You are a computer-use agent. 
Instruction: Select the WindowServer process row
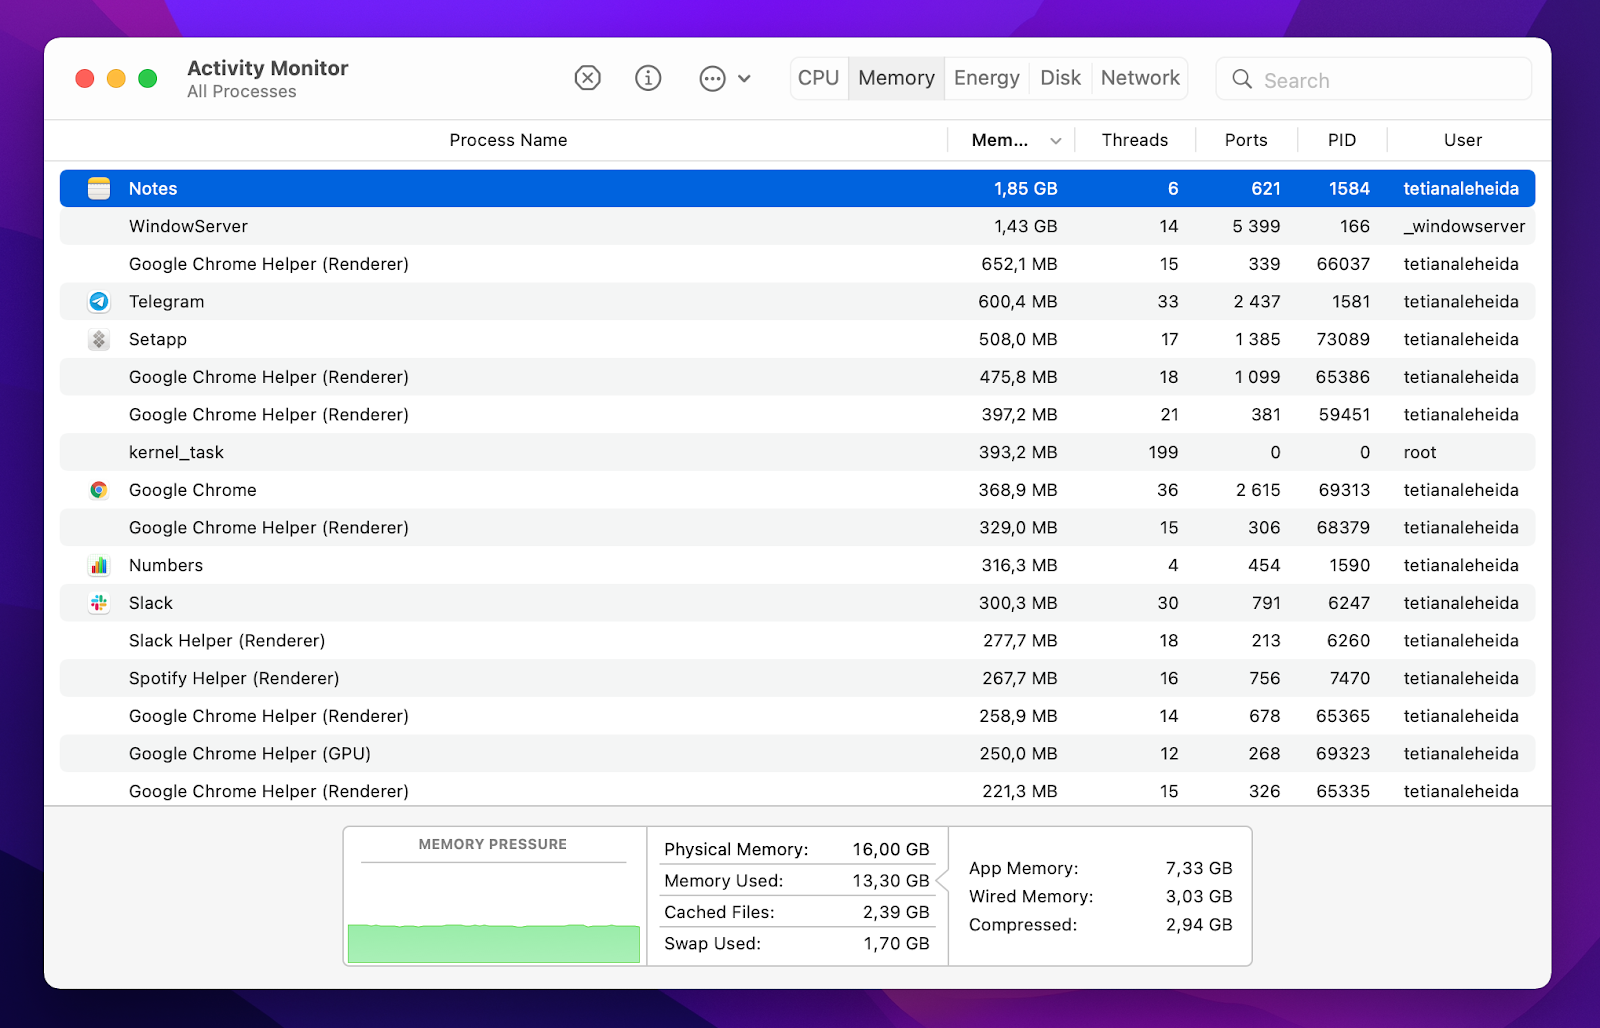coord(797,226)
